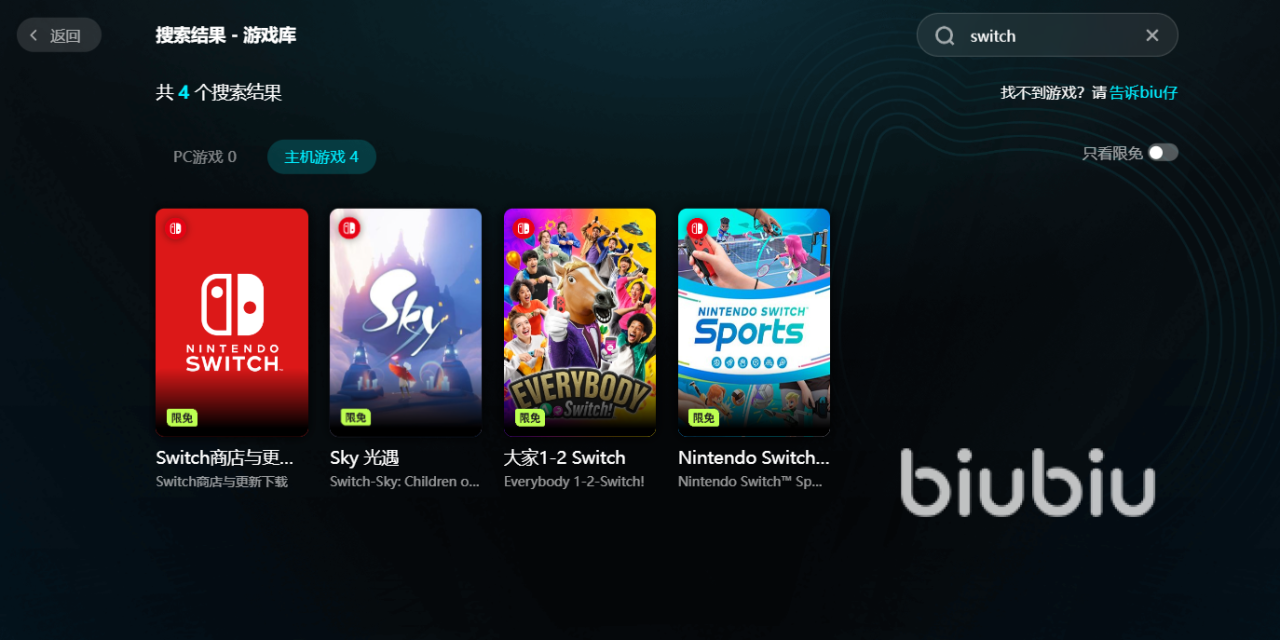Select the 主机游戏 4 tab
Screen dimensions: 1280x640
(x=321, y=157)
